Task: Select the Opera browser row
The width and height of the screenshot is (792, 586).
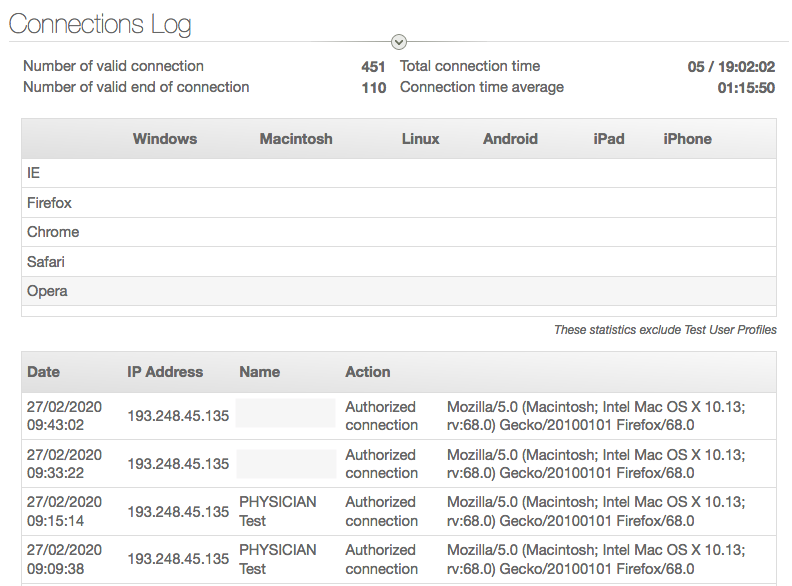Action: 47,291
